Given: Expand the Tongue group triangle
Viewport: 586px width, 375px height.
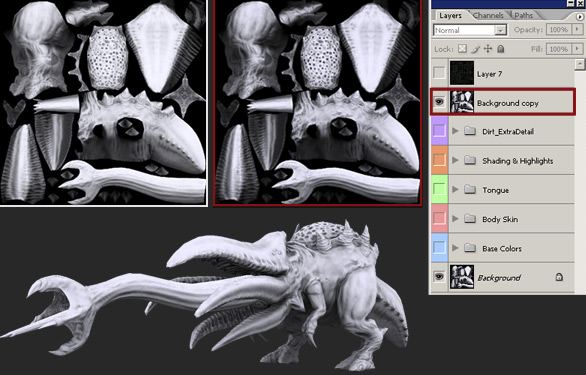Looking at the screenshot, I should tap(455, 190).
